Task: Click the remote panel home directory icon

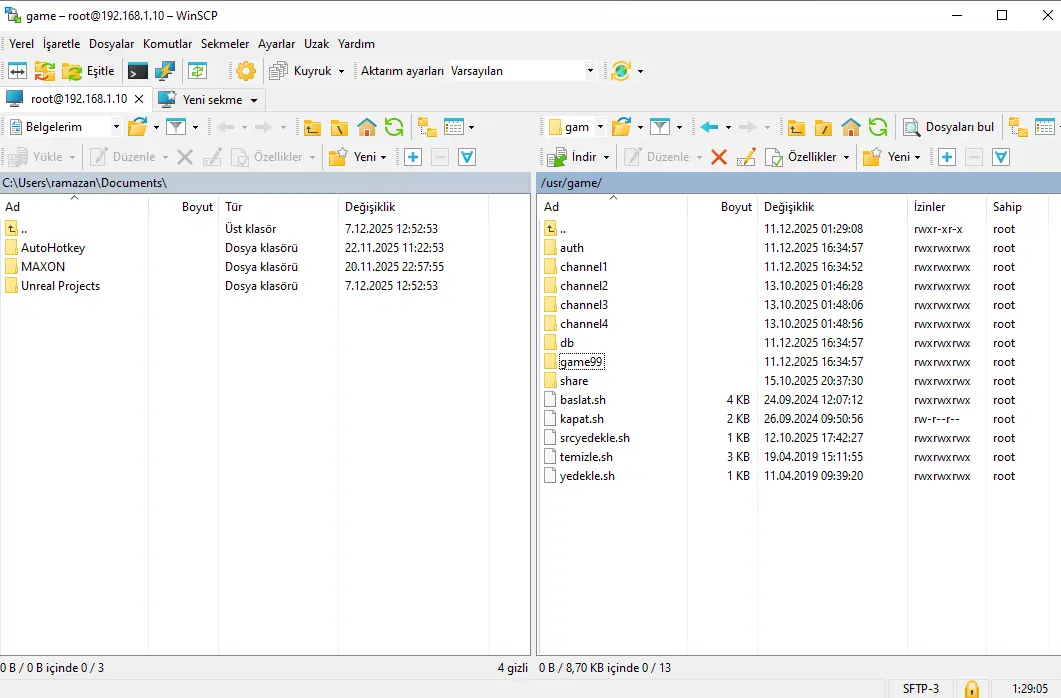Action: tap(851, 127)
